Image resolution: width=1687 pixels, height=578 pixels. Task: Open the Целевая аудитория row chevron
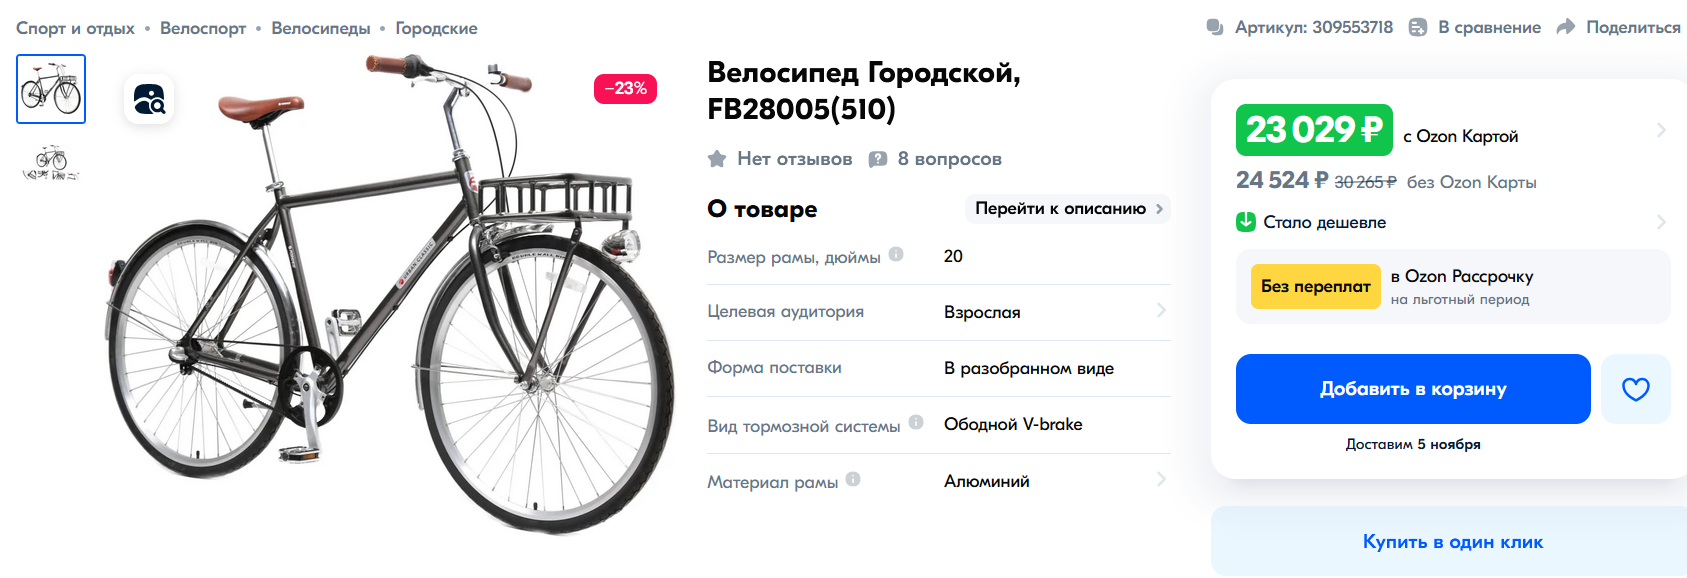click(x=1161, y=311)
